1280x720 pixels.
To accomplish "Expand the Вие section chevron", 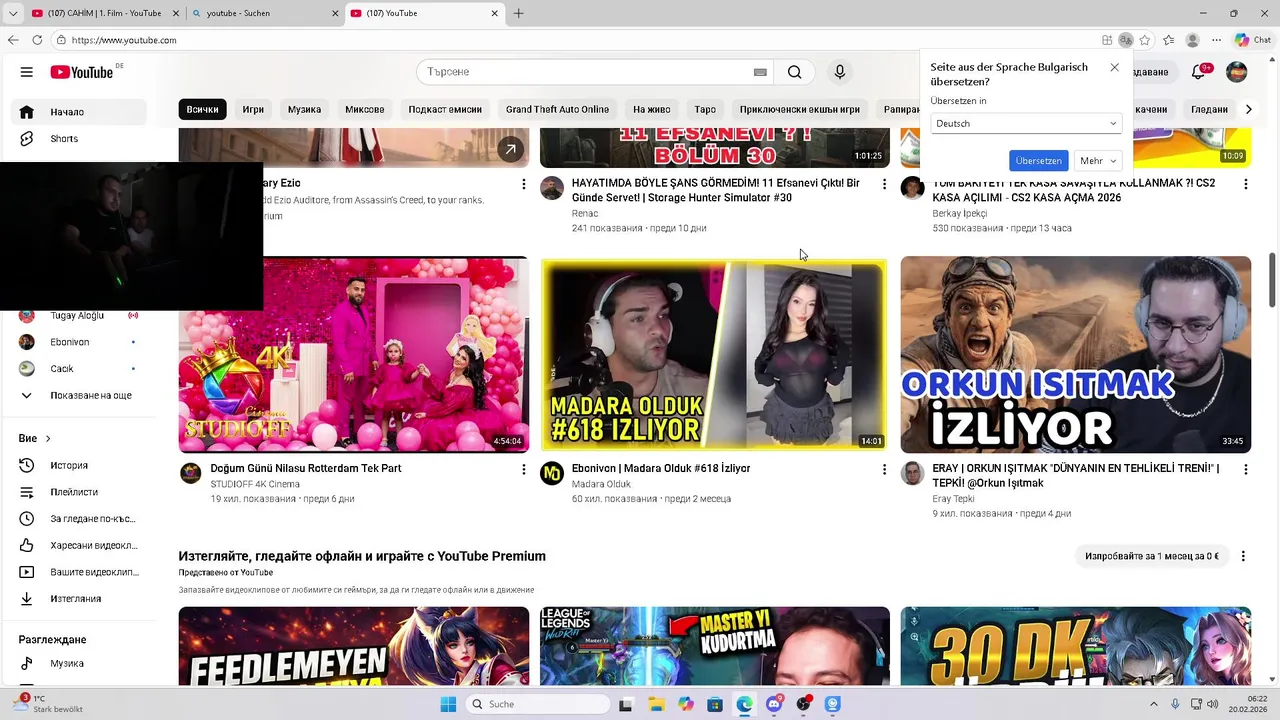I will point(47,439).
